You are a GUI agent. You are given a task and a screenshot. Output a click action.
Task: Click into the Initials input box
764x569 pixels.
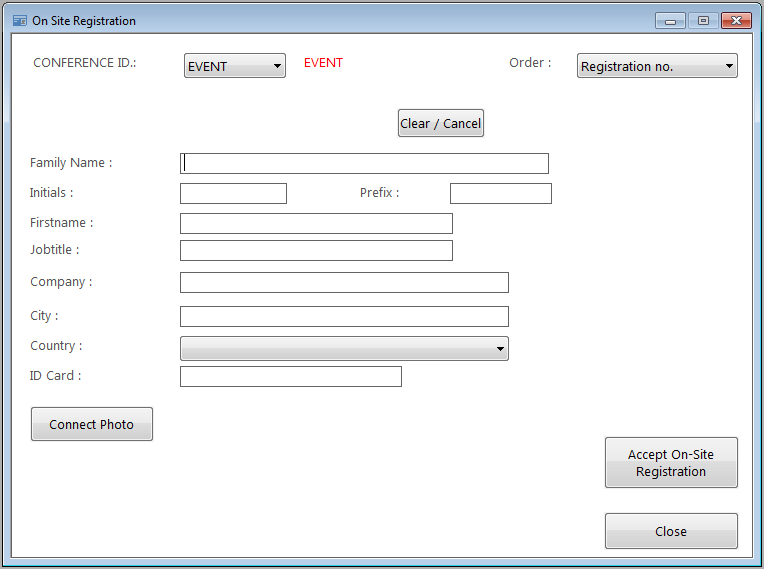[233, 193]
